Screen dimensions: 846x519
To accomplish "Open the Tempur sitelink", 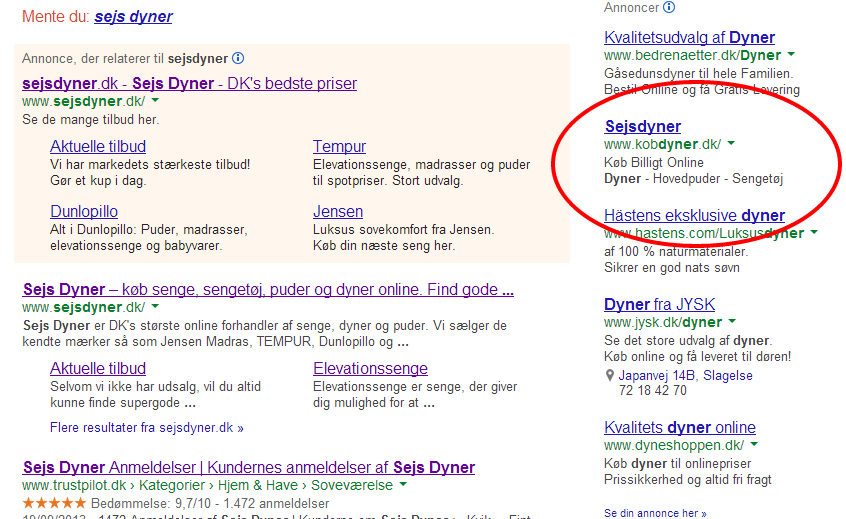I will pos(339,147).
